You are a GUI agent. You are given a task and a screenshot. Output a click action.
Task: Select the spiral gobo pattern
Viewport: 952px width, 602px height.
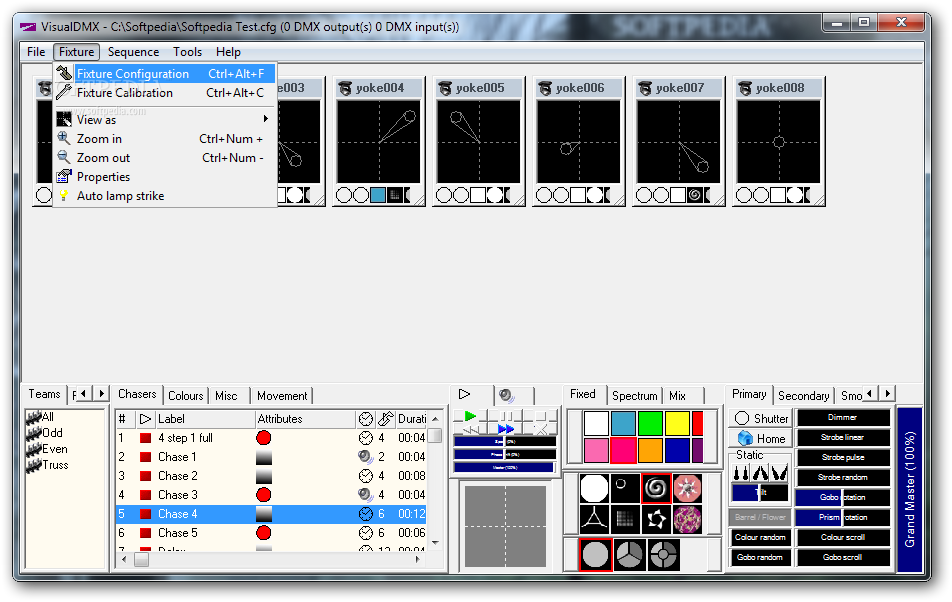[x=656, y=489]
